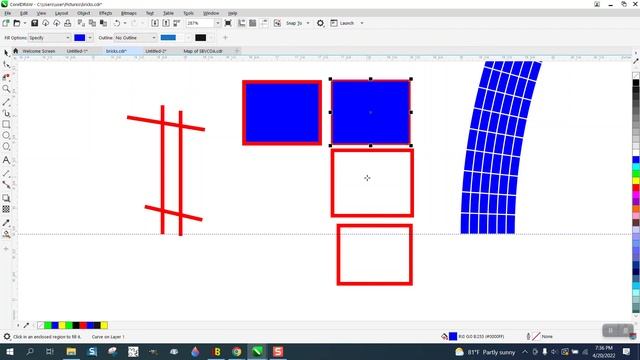Select the Freehand line tool
Image resolution: width=640 pixels, height=360 pixels.
(6, 101)
